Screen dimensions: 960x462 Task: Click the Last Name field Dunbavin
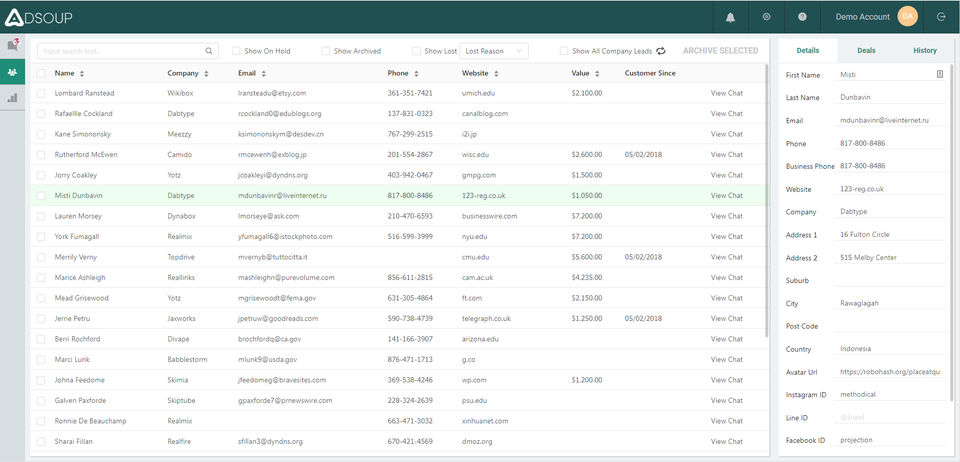890,98
